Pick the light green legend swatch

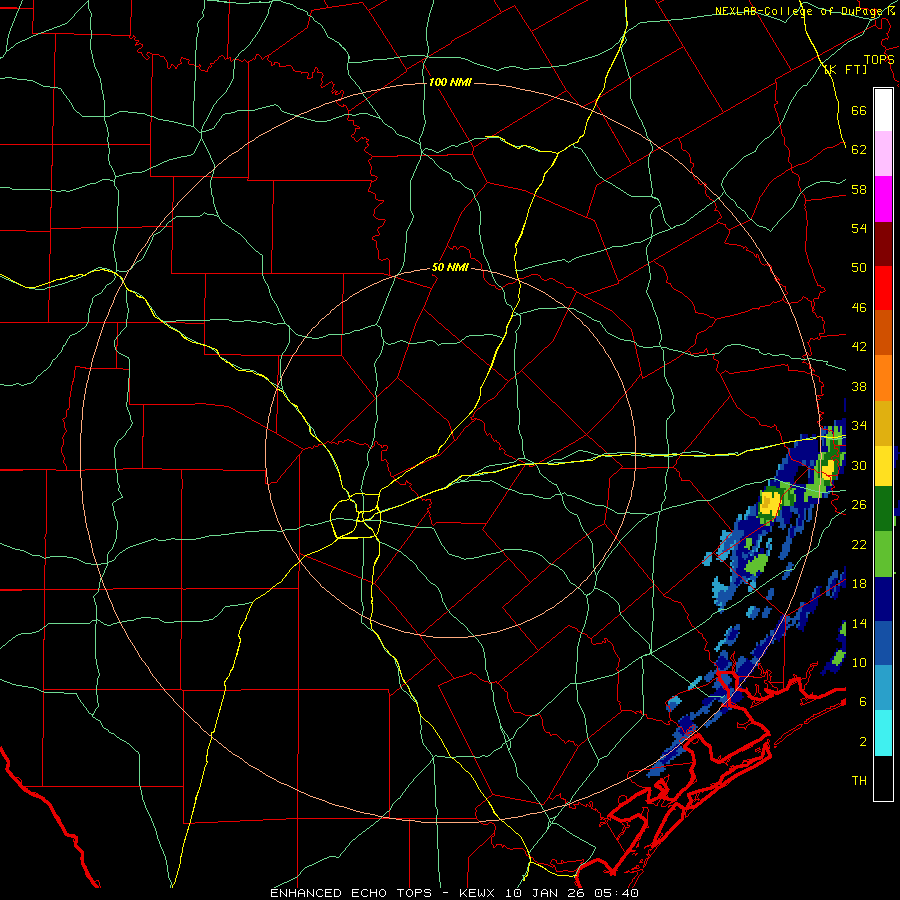pyautogui.click(x=883, y=554)
